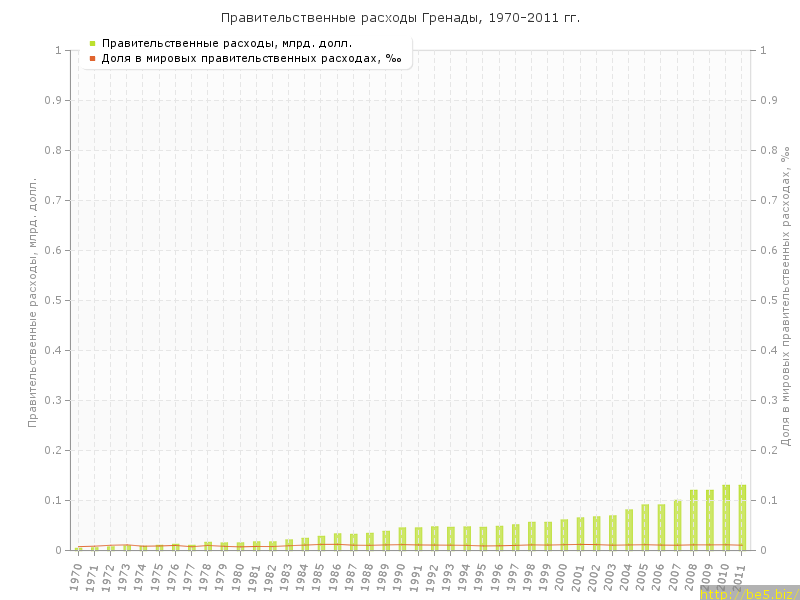Click the chart title about Grenada expenditure
The height and width of the screenshot is (600, 800).
400,18
